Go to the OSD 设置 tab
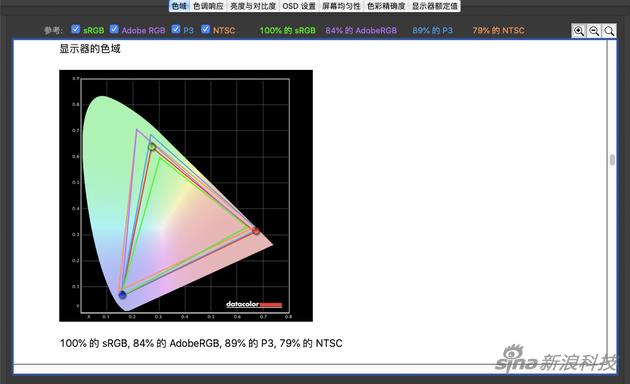Viewport: 630px width, 384px height. tap(299, 6)
